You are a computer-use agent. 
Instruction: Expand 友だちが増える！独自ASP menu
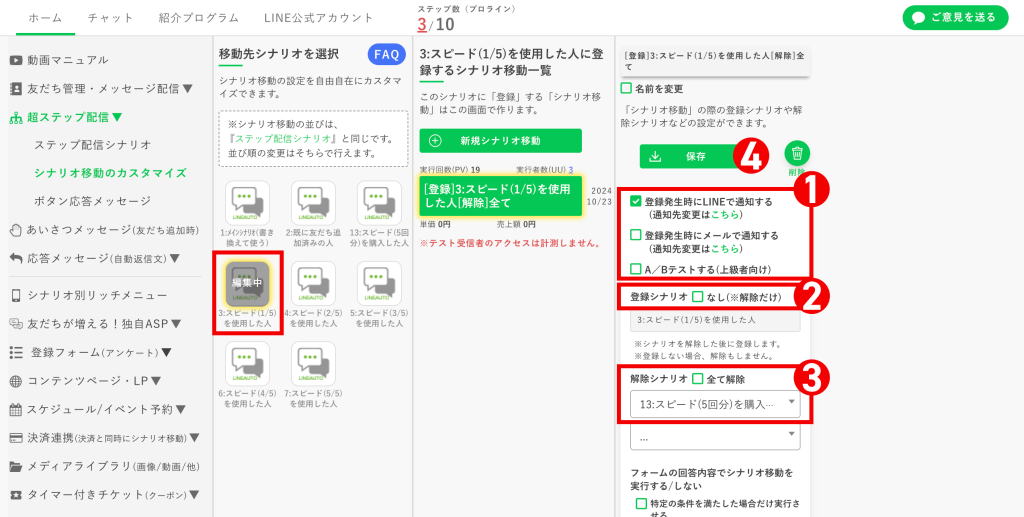click(95, 323)
